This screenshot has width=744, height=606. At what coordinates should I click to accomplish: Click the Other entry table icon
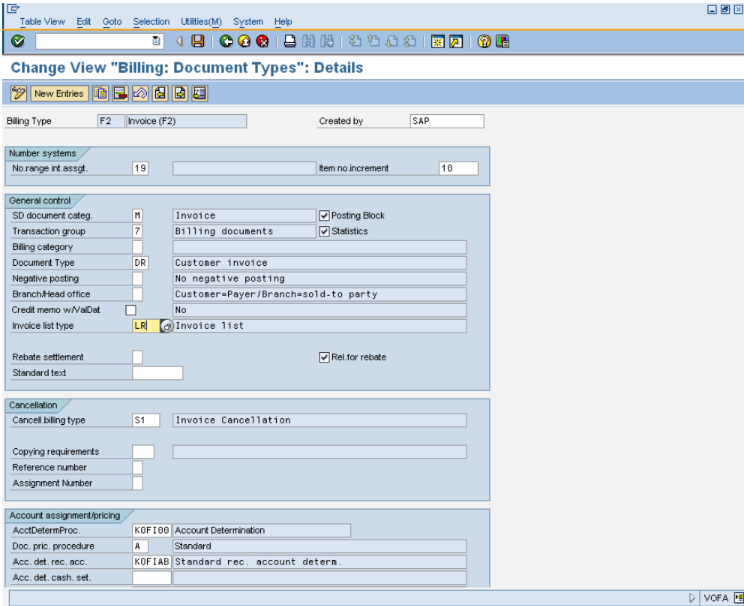[x=200, y=93]
